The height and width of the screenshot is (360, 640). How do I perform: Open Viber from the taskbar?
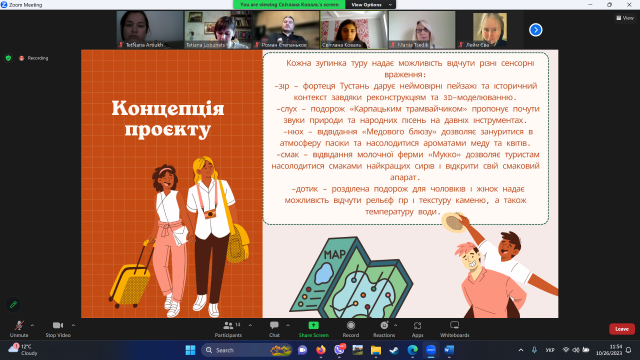(x=340, y=350)
